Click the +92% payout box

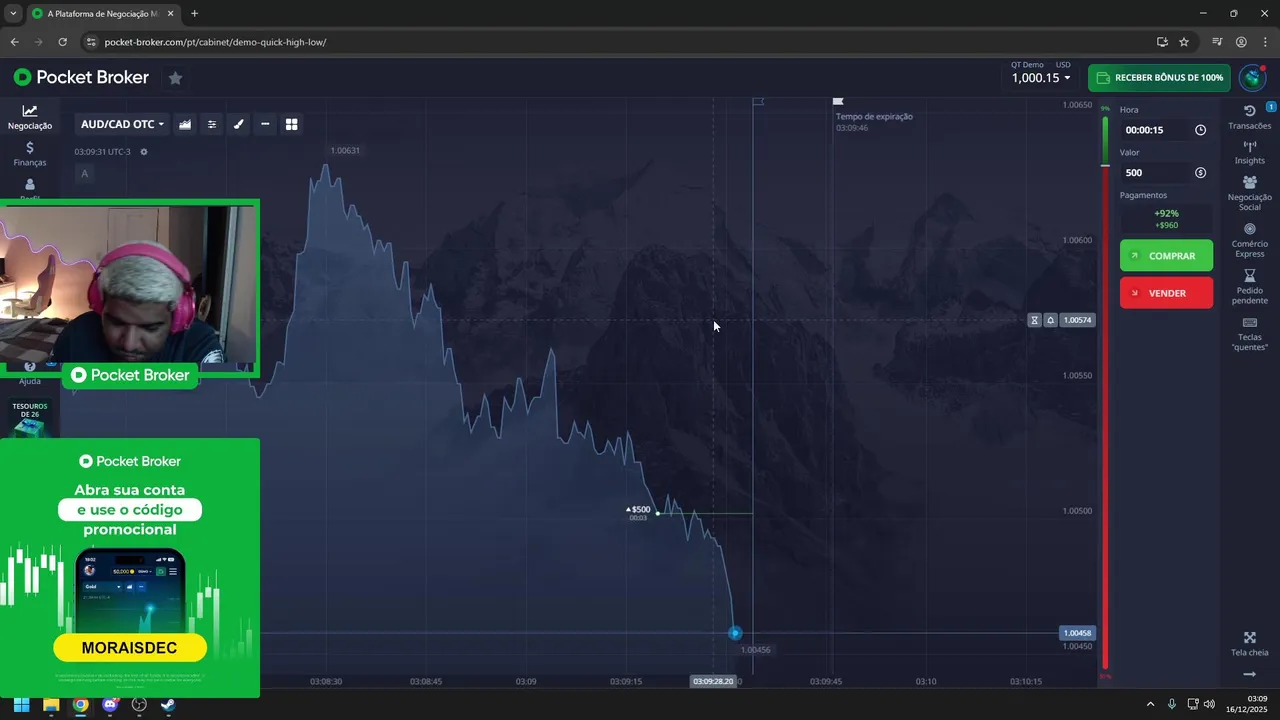tap(1166, 219)
